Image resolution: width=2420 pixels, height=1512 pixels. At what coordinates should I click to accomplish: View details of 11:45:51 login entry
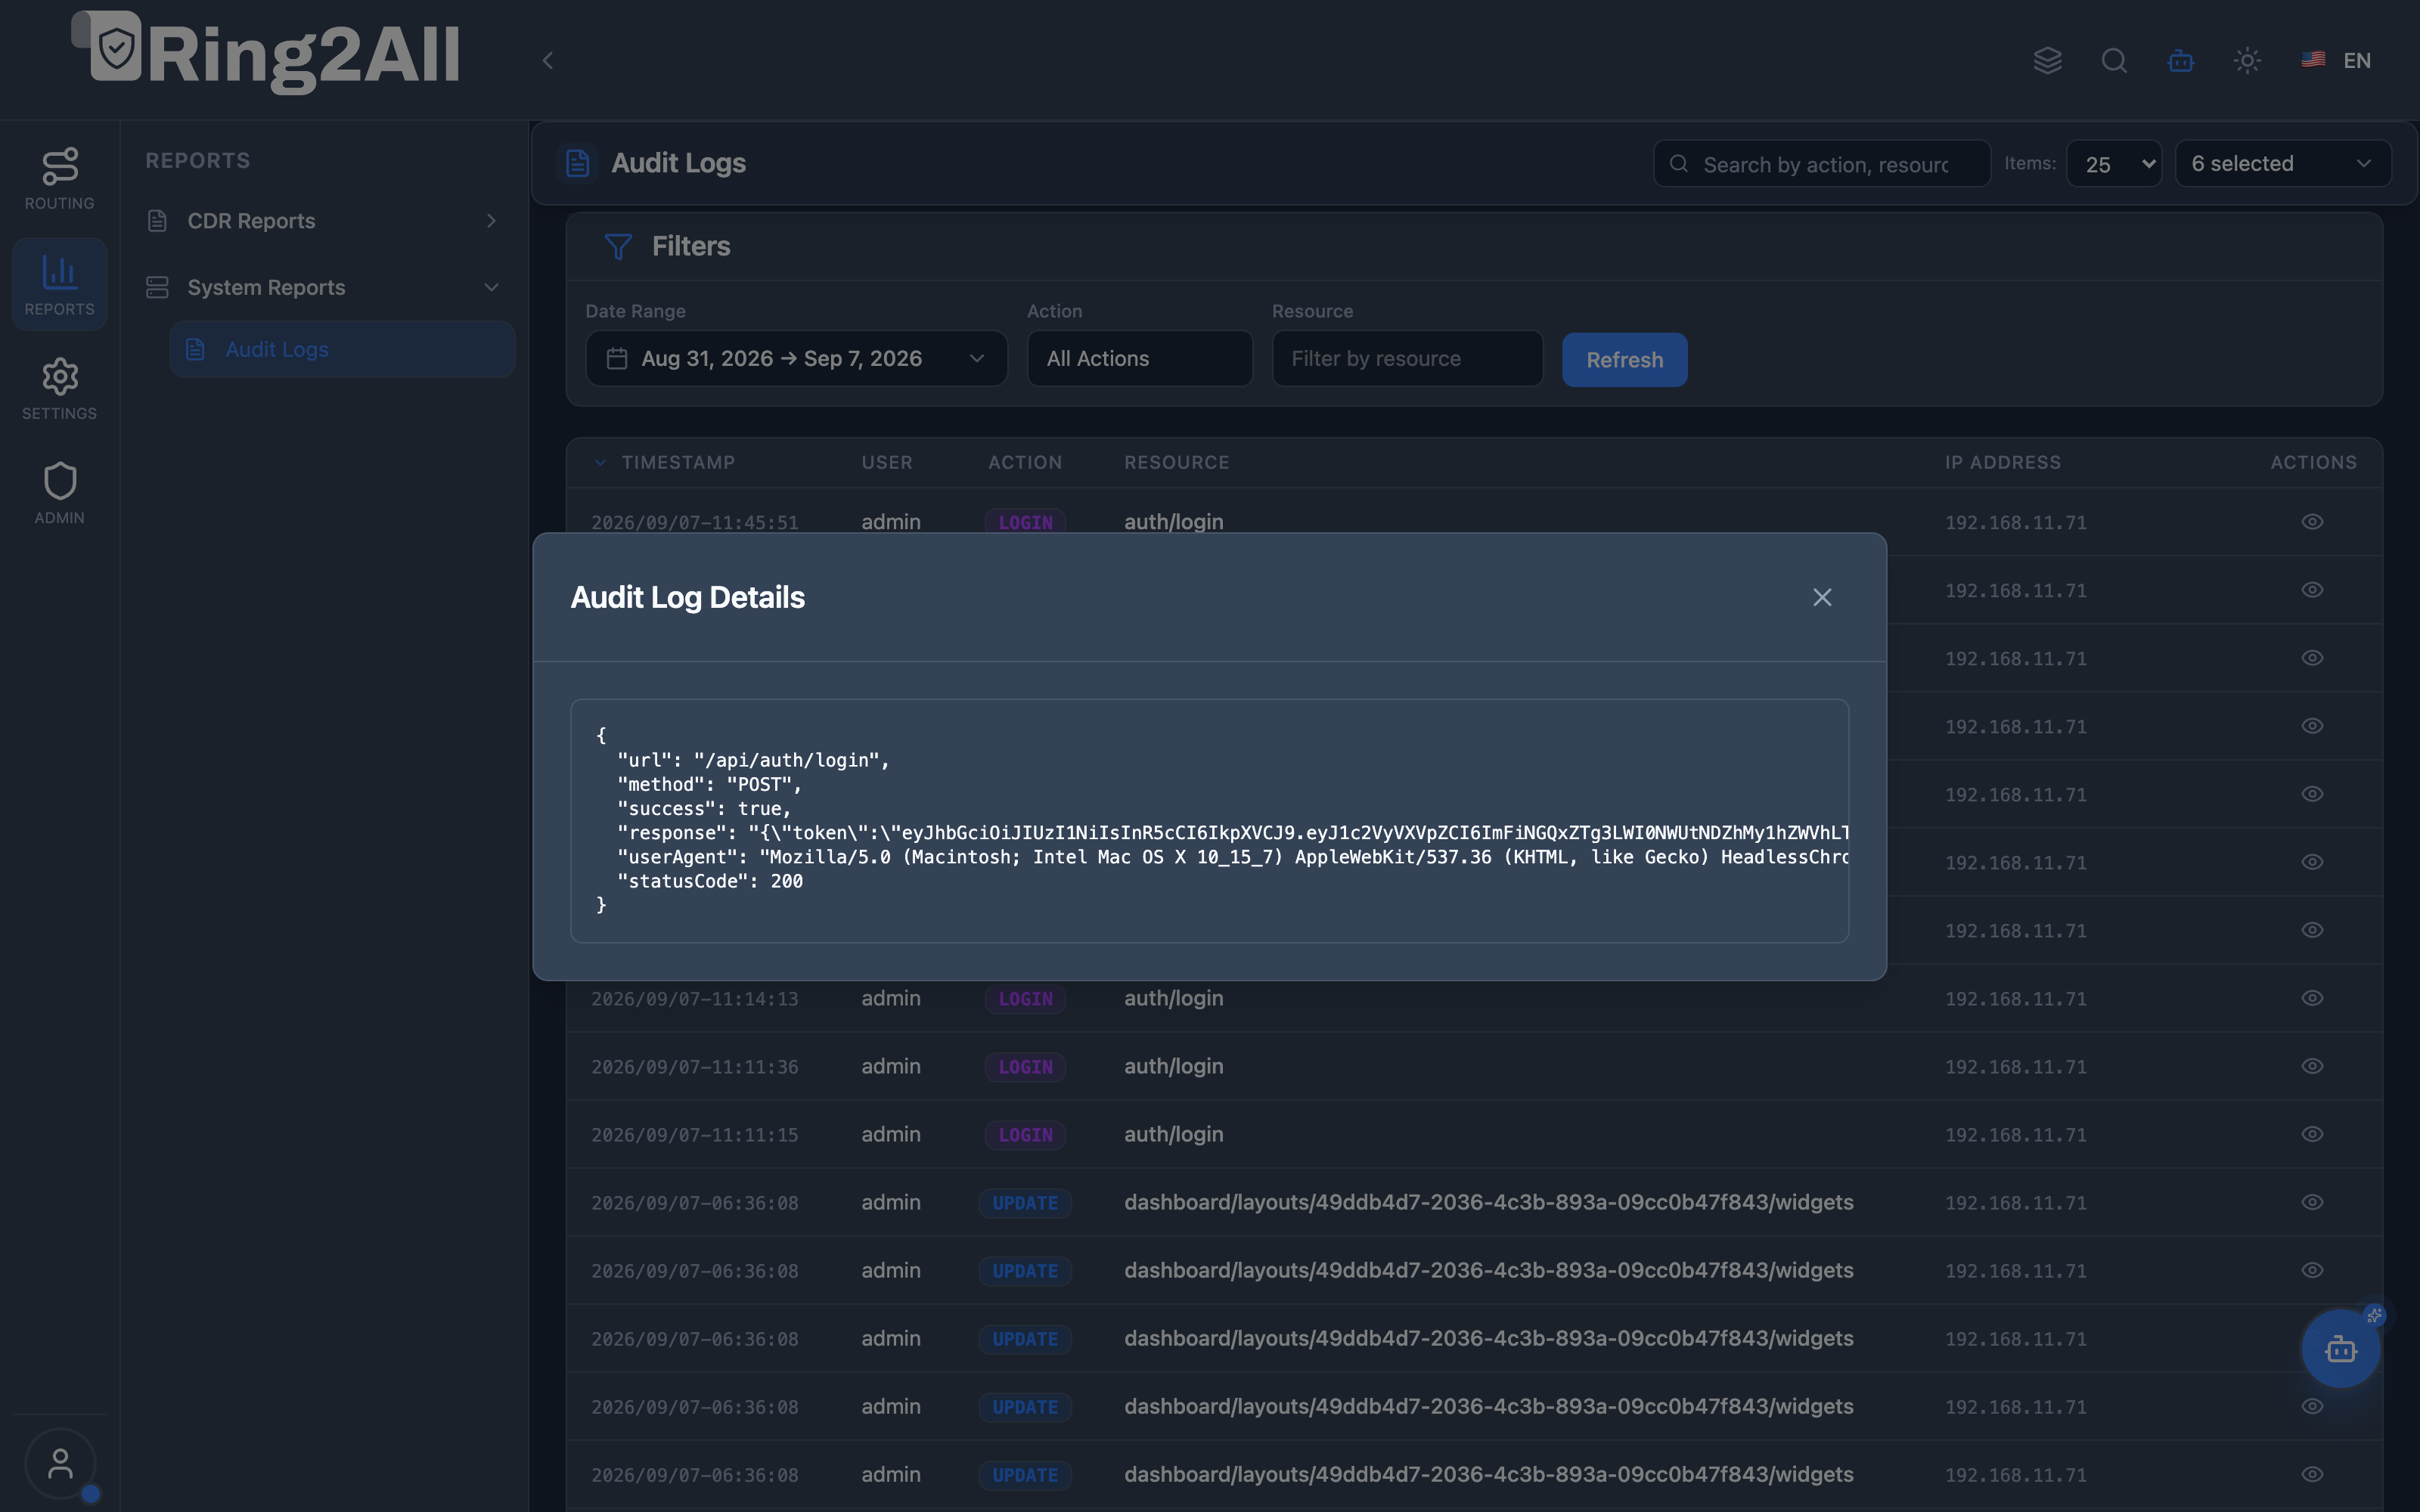click(x=2312, y=521)
